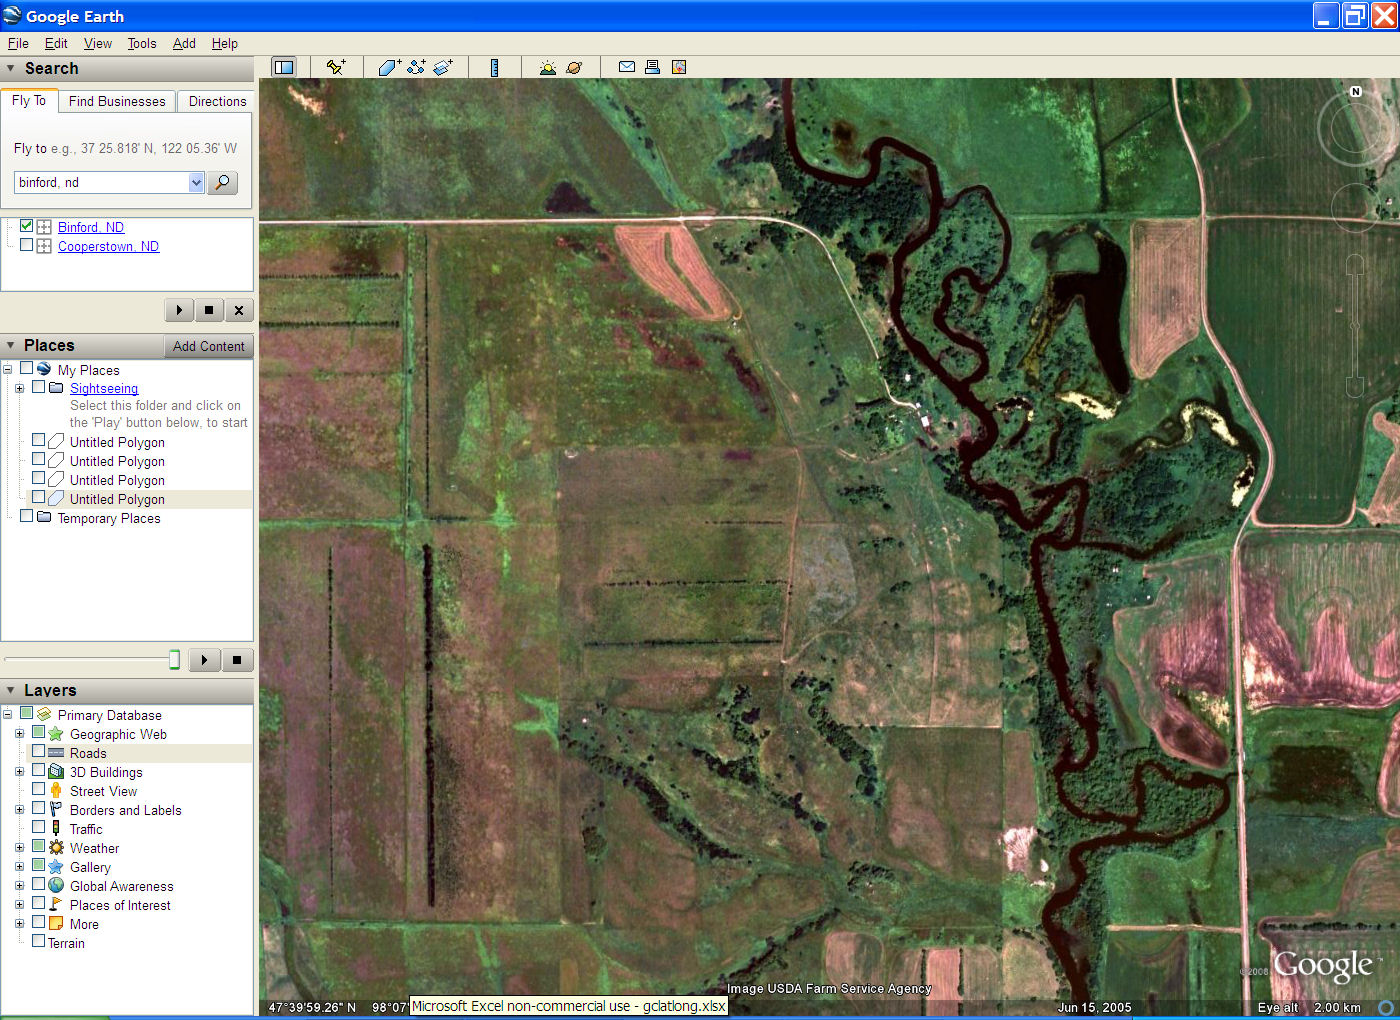Switch to Sky view planet icon
The width and height of the screenshot is (1400, 1020).
[x=574, y=67]
